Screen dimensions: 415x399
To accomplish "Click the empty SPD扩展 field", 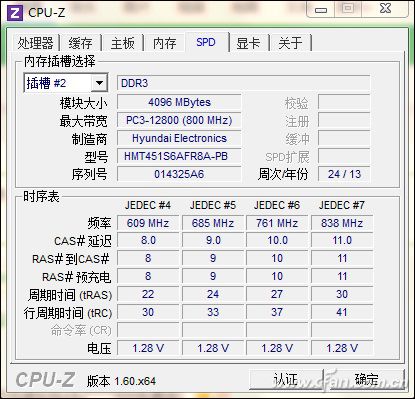I will pos(344,156).
